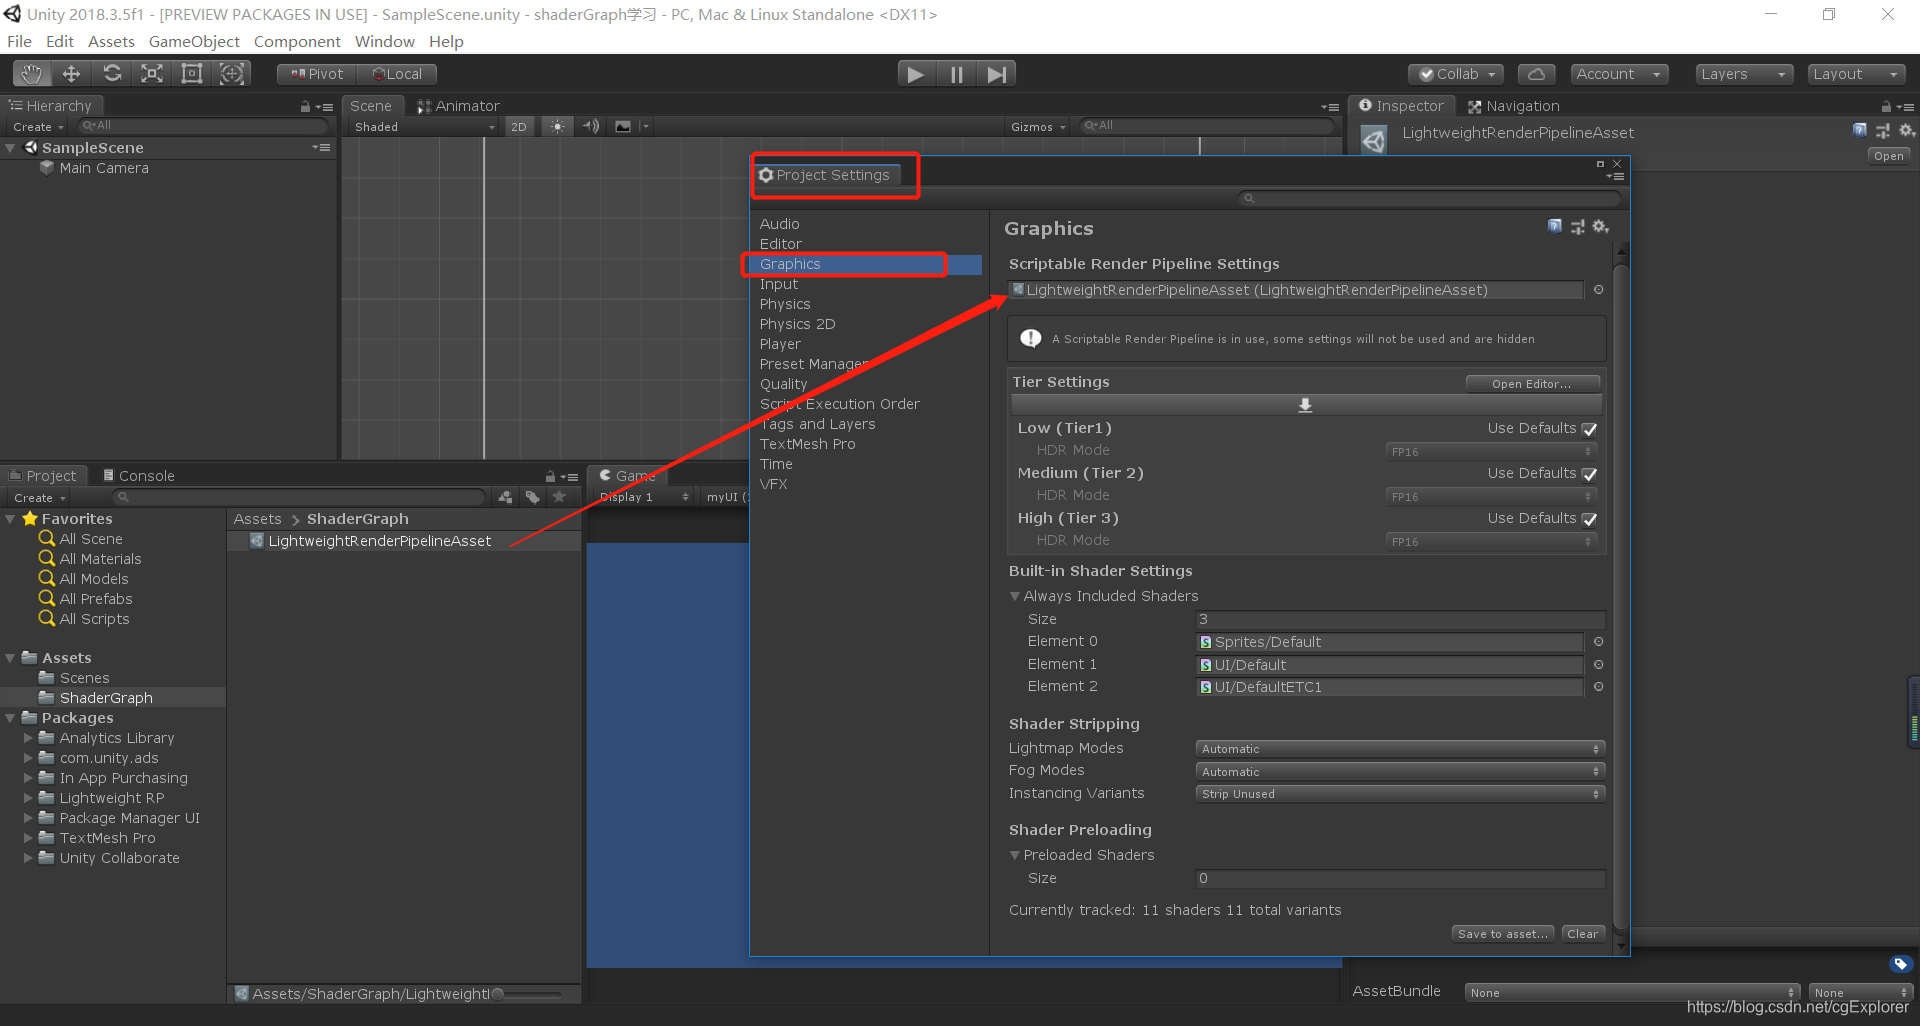Image resolution: width=1920 pixels, height=1026 pixels.
Task: Click the Play button
Action: pyautogui.click(x=915, y=74)
